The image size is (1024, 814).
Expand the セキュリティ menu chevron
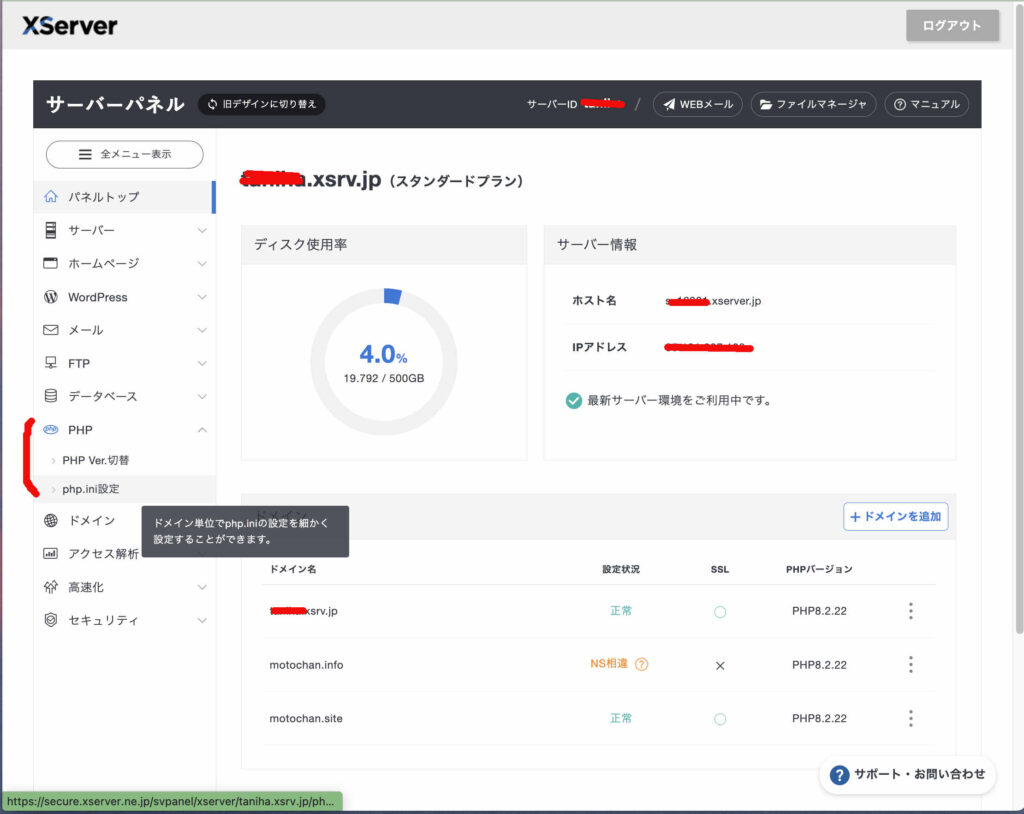point(202,620)
